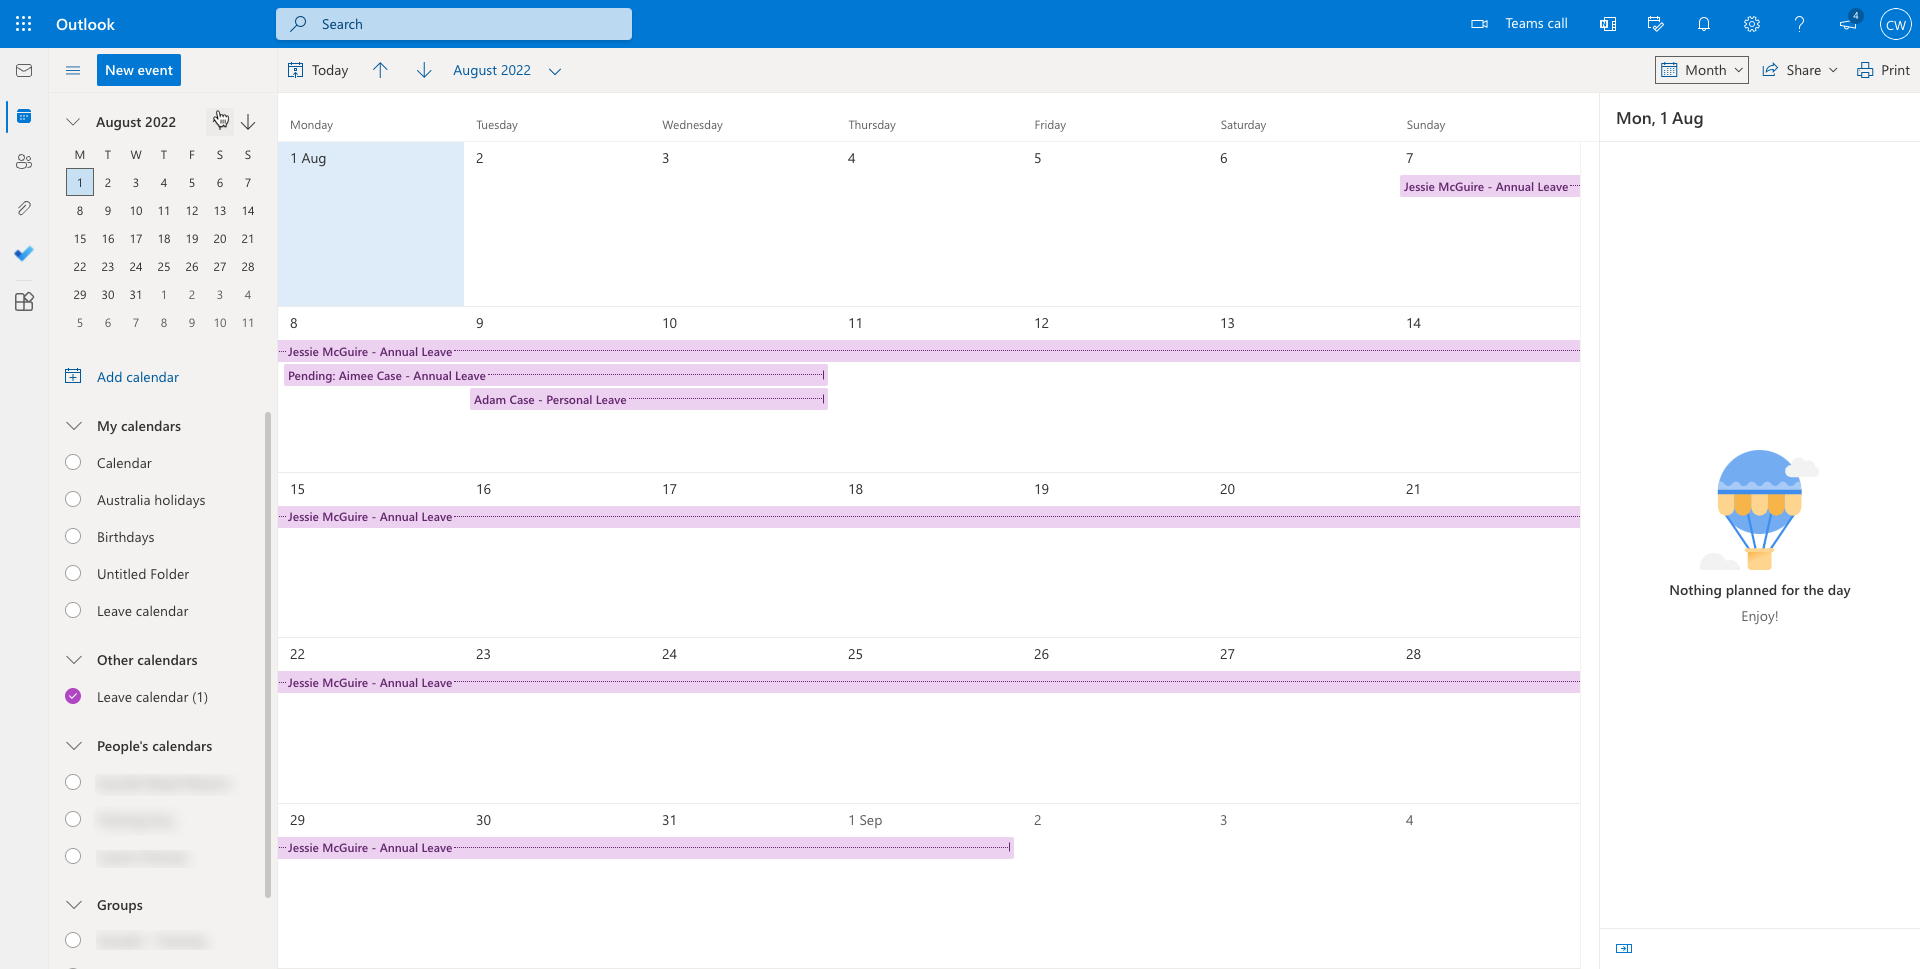Open the Files paperclip icon
Screen dimensions: 1920x969
tap(24, 208)
